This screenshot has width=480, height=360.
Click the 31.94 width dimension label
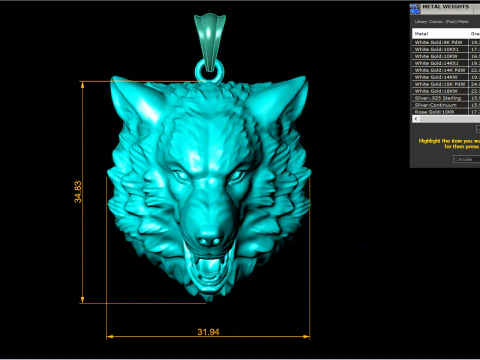208,332
